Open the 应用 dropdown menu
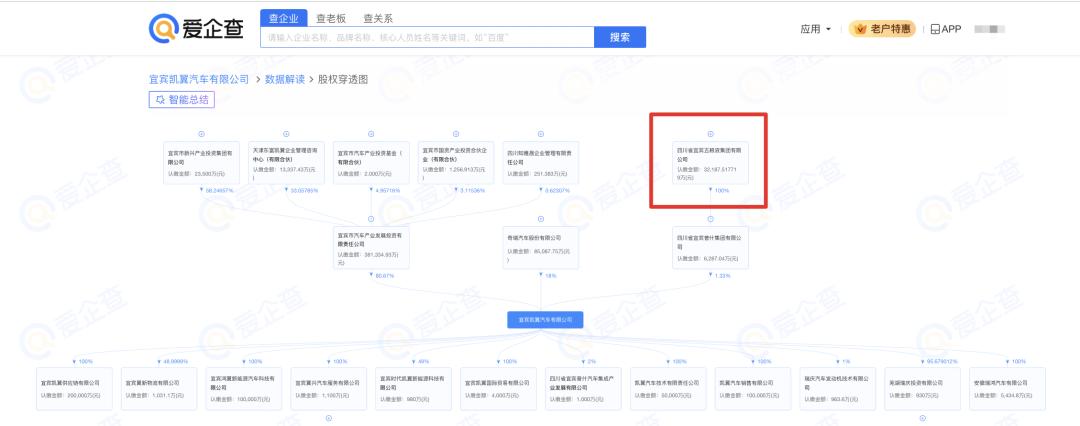1080x426 pixels. (815, 29)
